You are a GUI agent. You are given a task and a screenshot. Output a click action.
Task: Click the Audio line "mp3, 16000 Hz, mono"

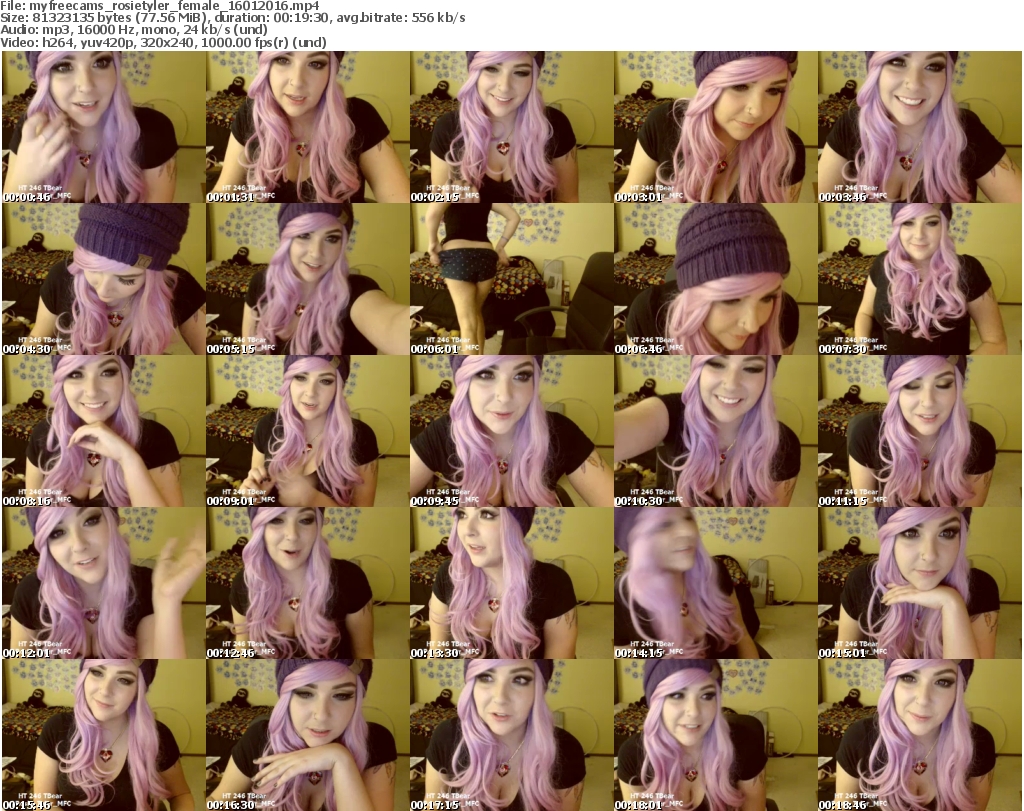[x=108, y=30]
